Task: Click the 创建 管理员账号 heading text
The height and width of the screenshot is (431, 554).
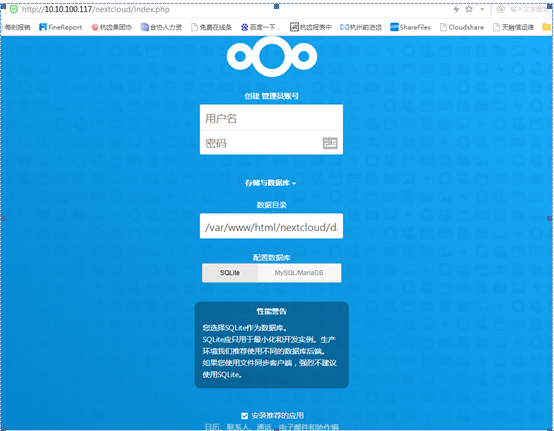Action: [x=271, y=96]
